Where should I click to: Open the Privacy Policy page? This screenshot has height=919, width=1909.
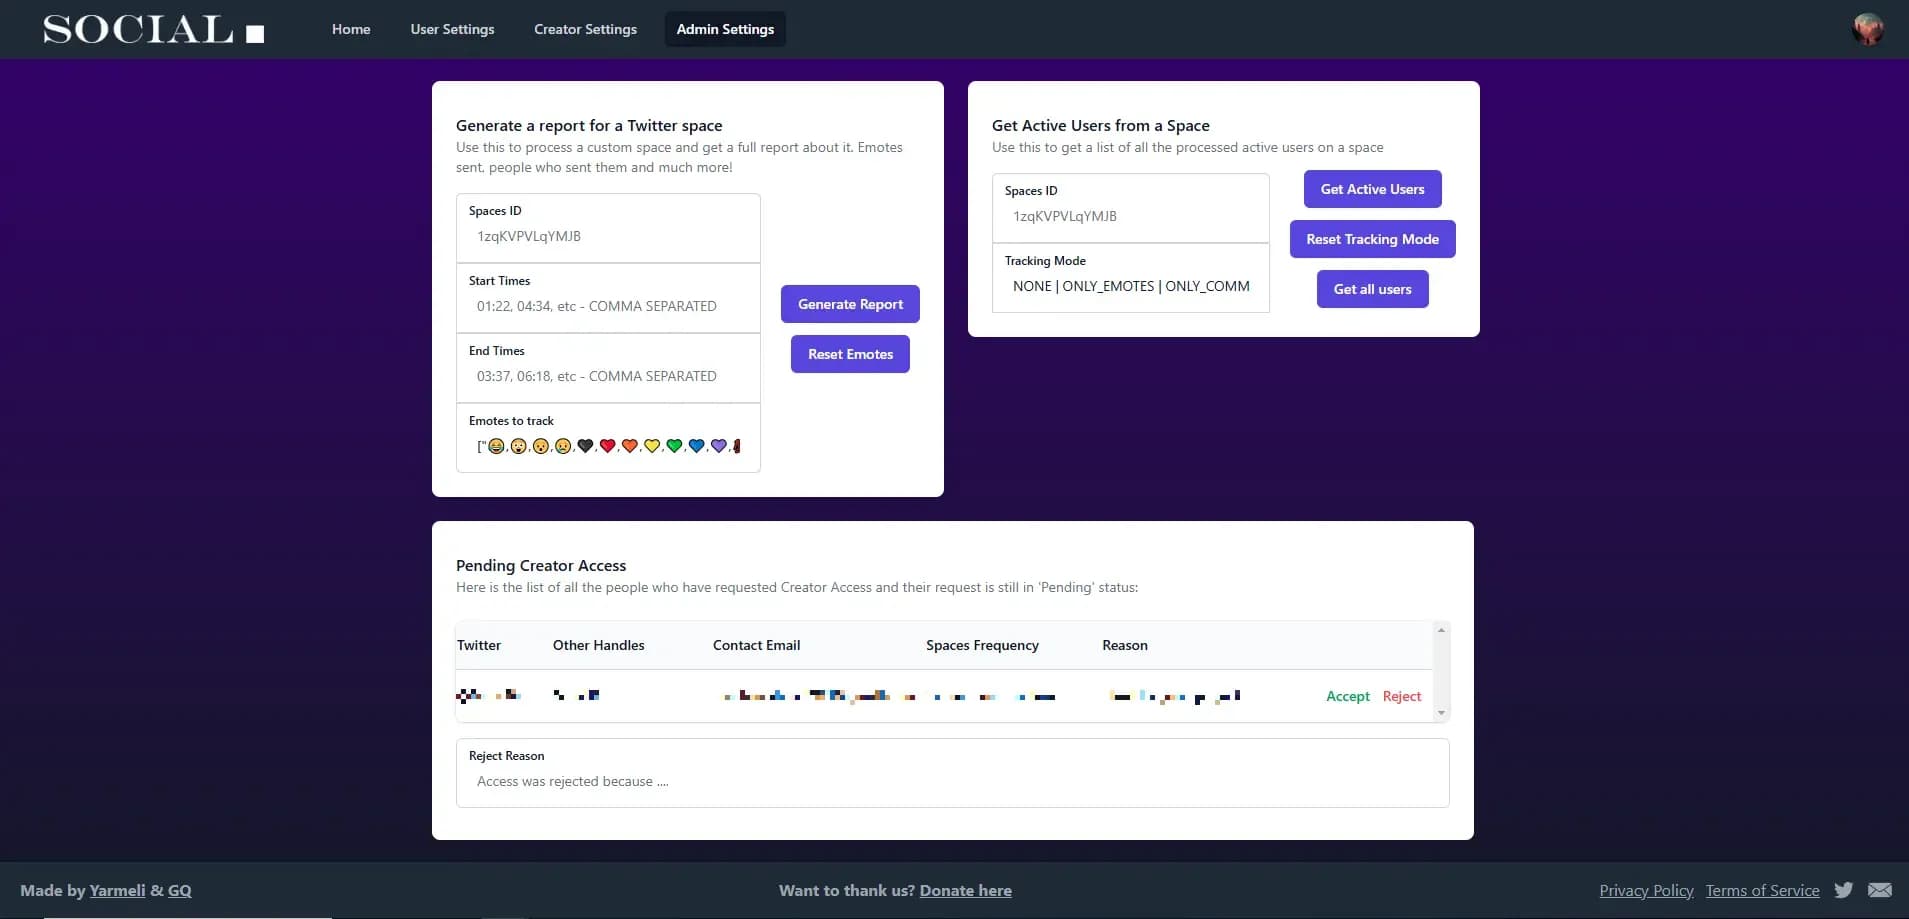[x=1646, y=890]
